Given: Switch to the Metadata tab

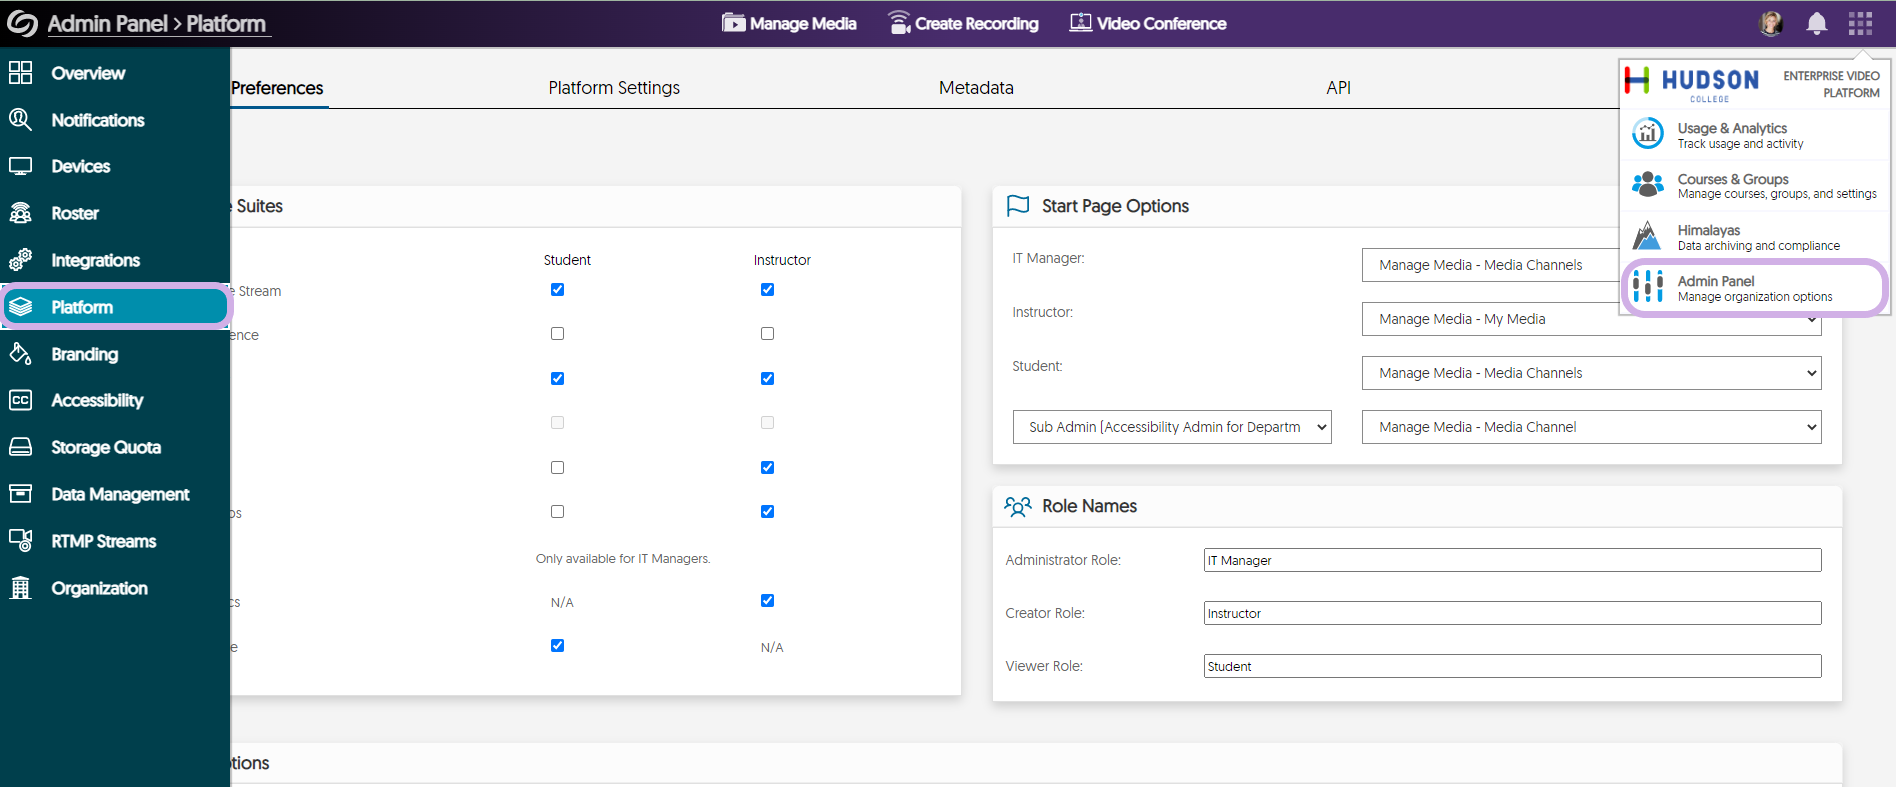Looking at the screenshot, I should pos(975,88).
